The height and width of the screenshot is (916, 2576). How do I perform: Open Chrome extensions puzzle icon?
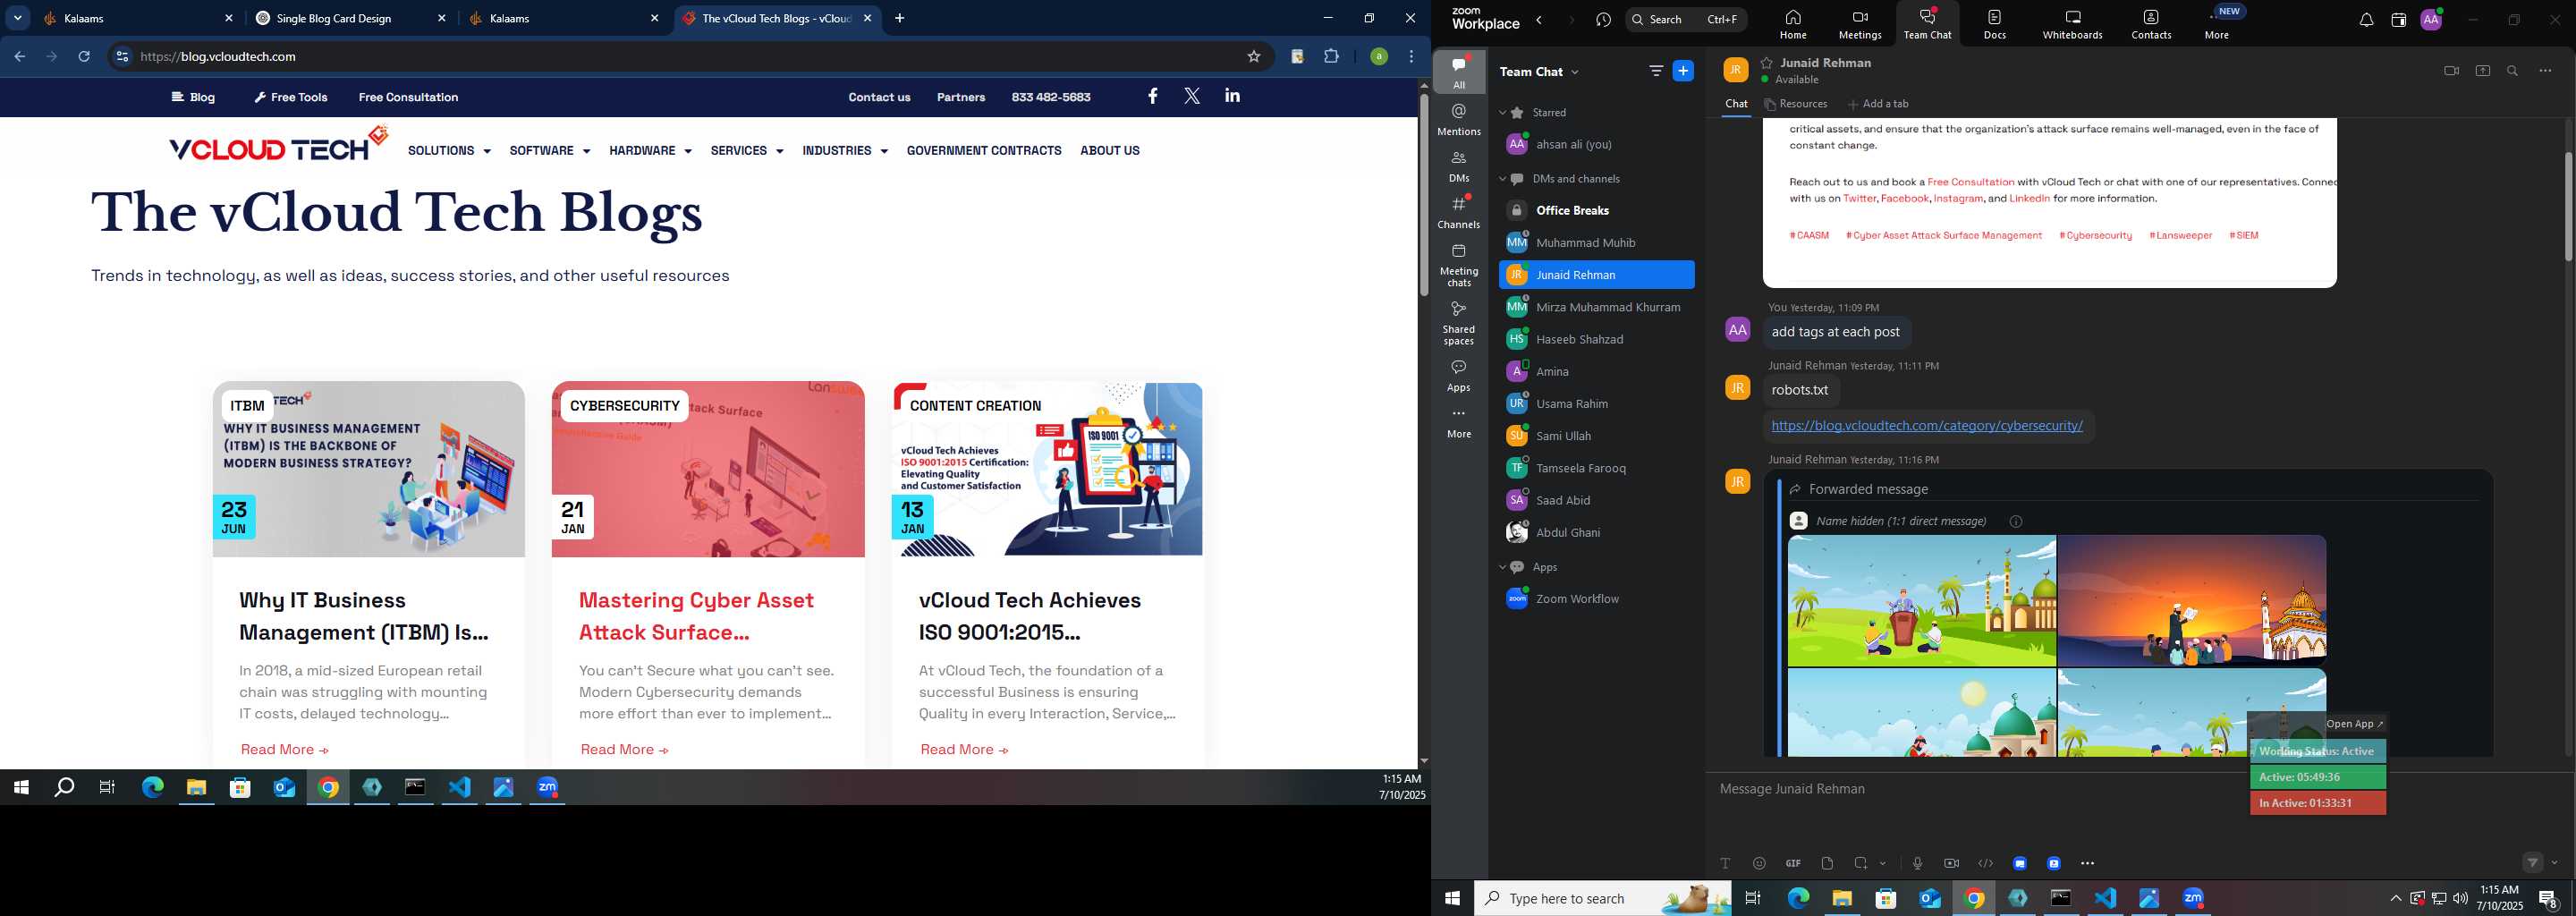(1331, 57)
